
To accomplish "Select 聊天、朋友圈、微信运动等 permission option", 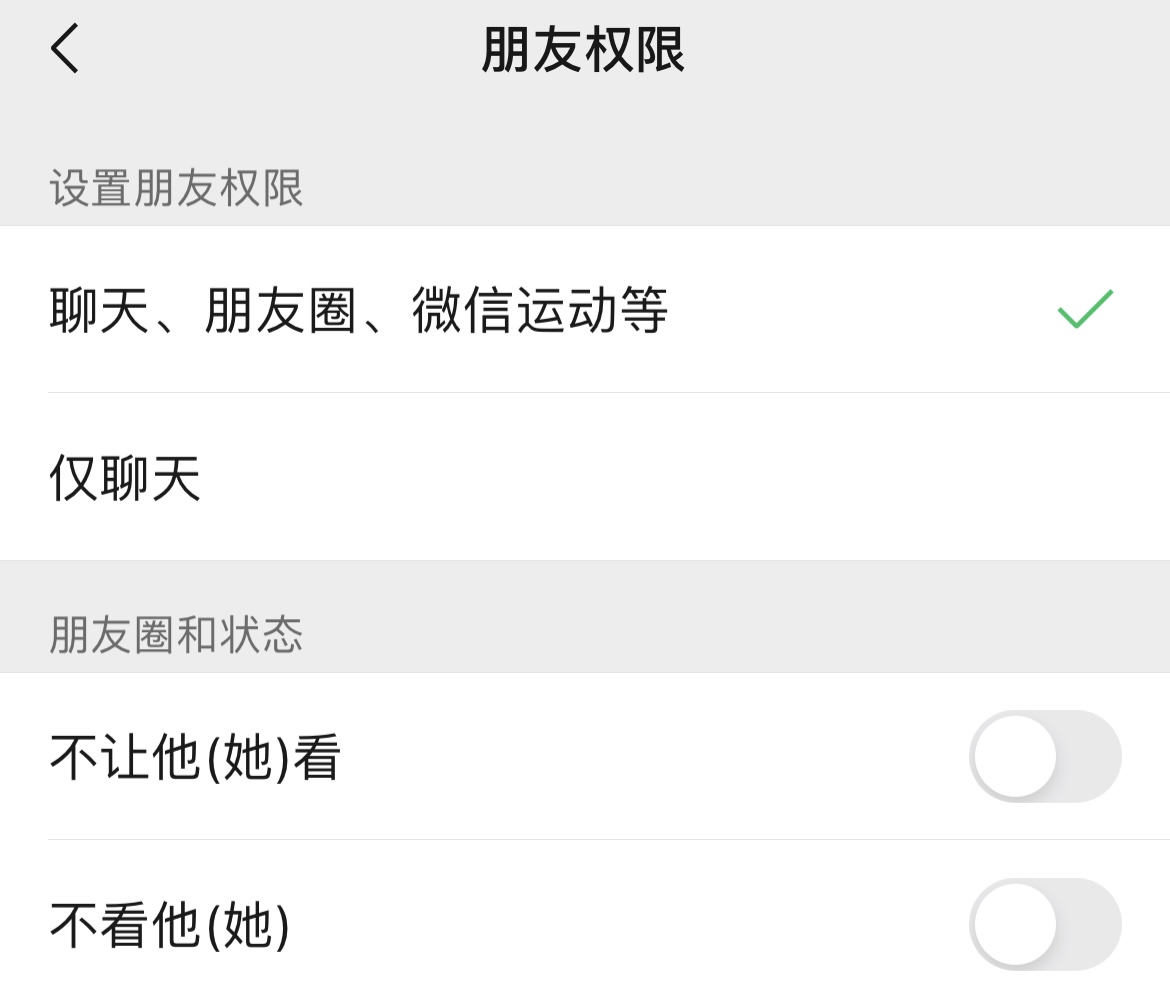I will [x=358, y=310].
